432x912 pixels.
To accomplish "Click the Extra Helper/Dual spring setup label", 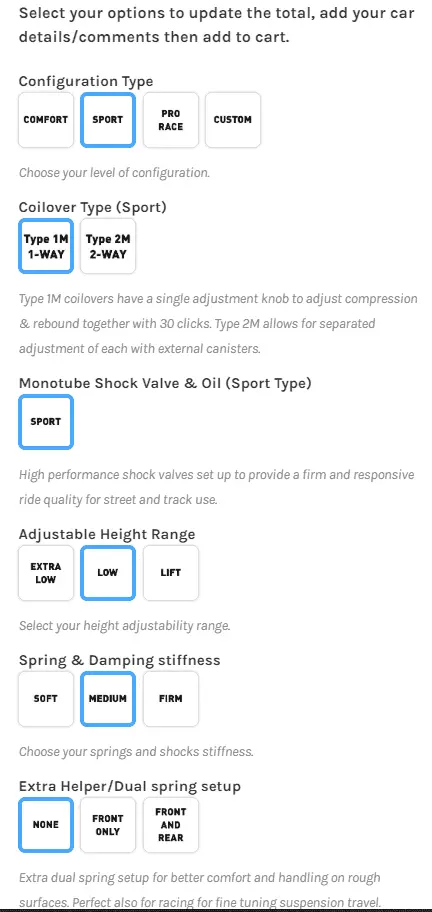I will (x=130, y=786).
